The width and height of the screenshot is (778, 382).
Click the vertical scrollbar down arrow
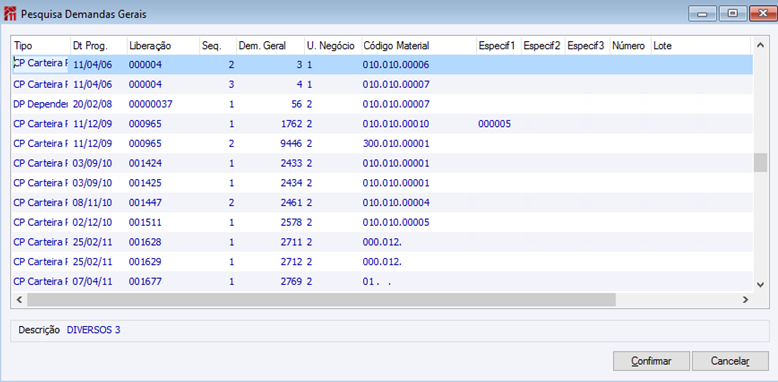(x=760, y=284)
